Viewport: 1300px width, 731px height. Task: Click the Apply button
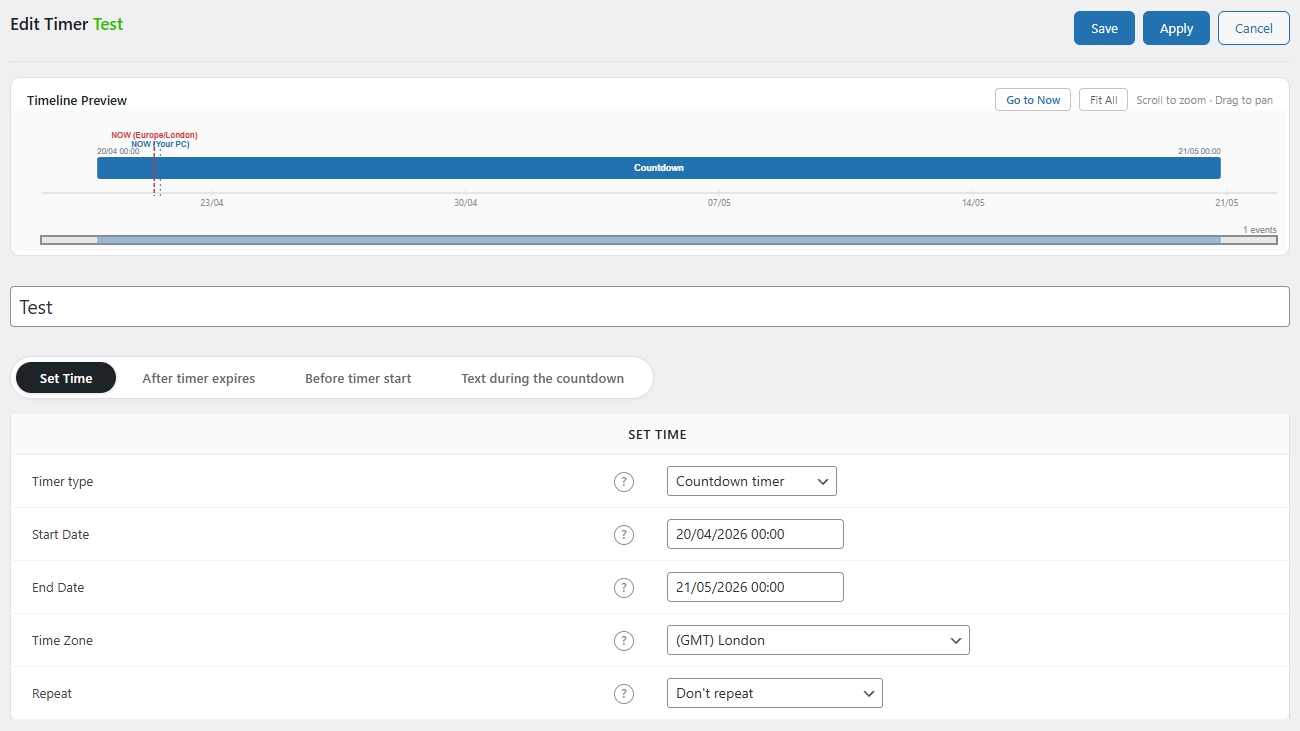1176,28
